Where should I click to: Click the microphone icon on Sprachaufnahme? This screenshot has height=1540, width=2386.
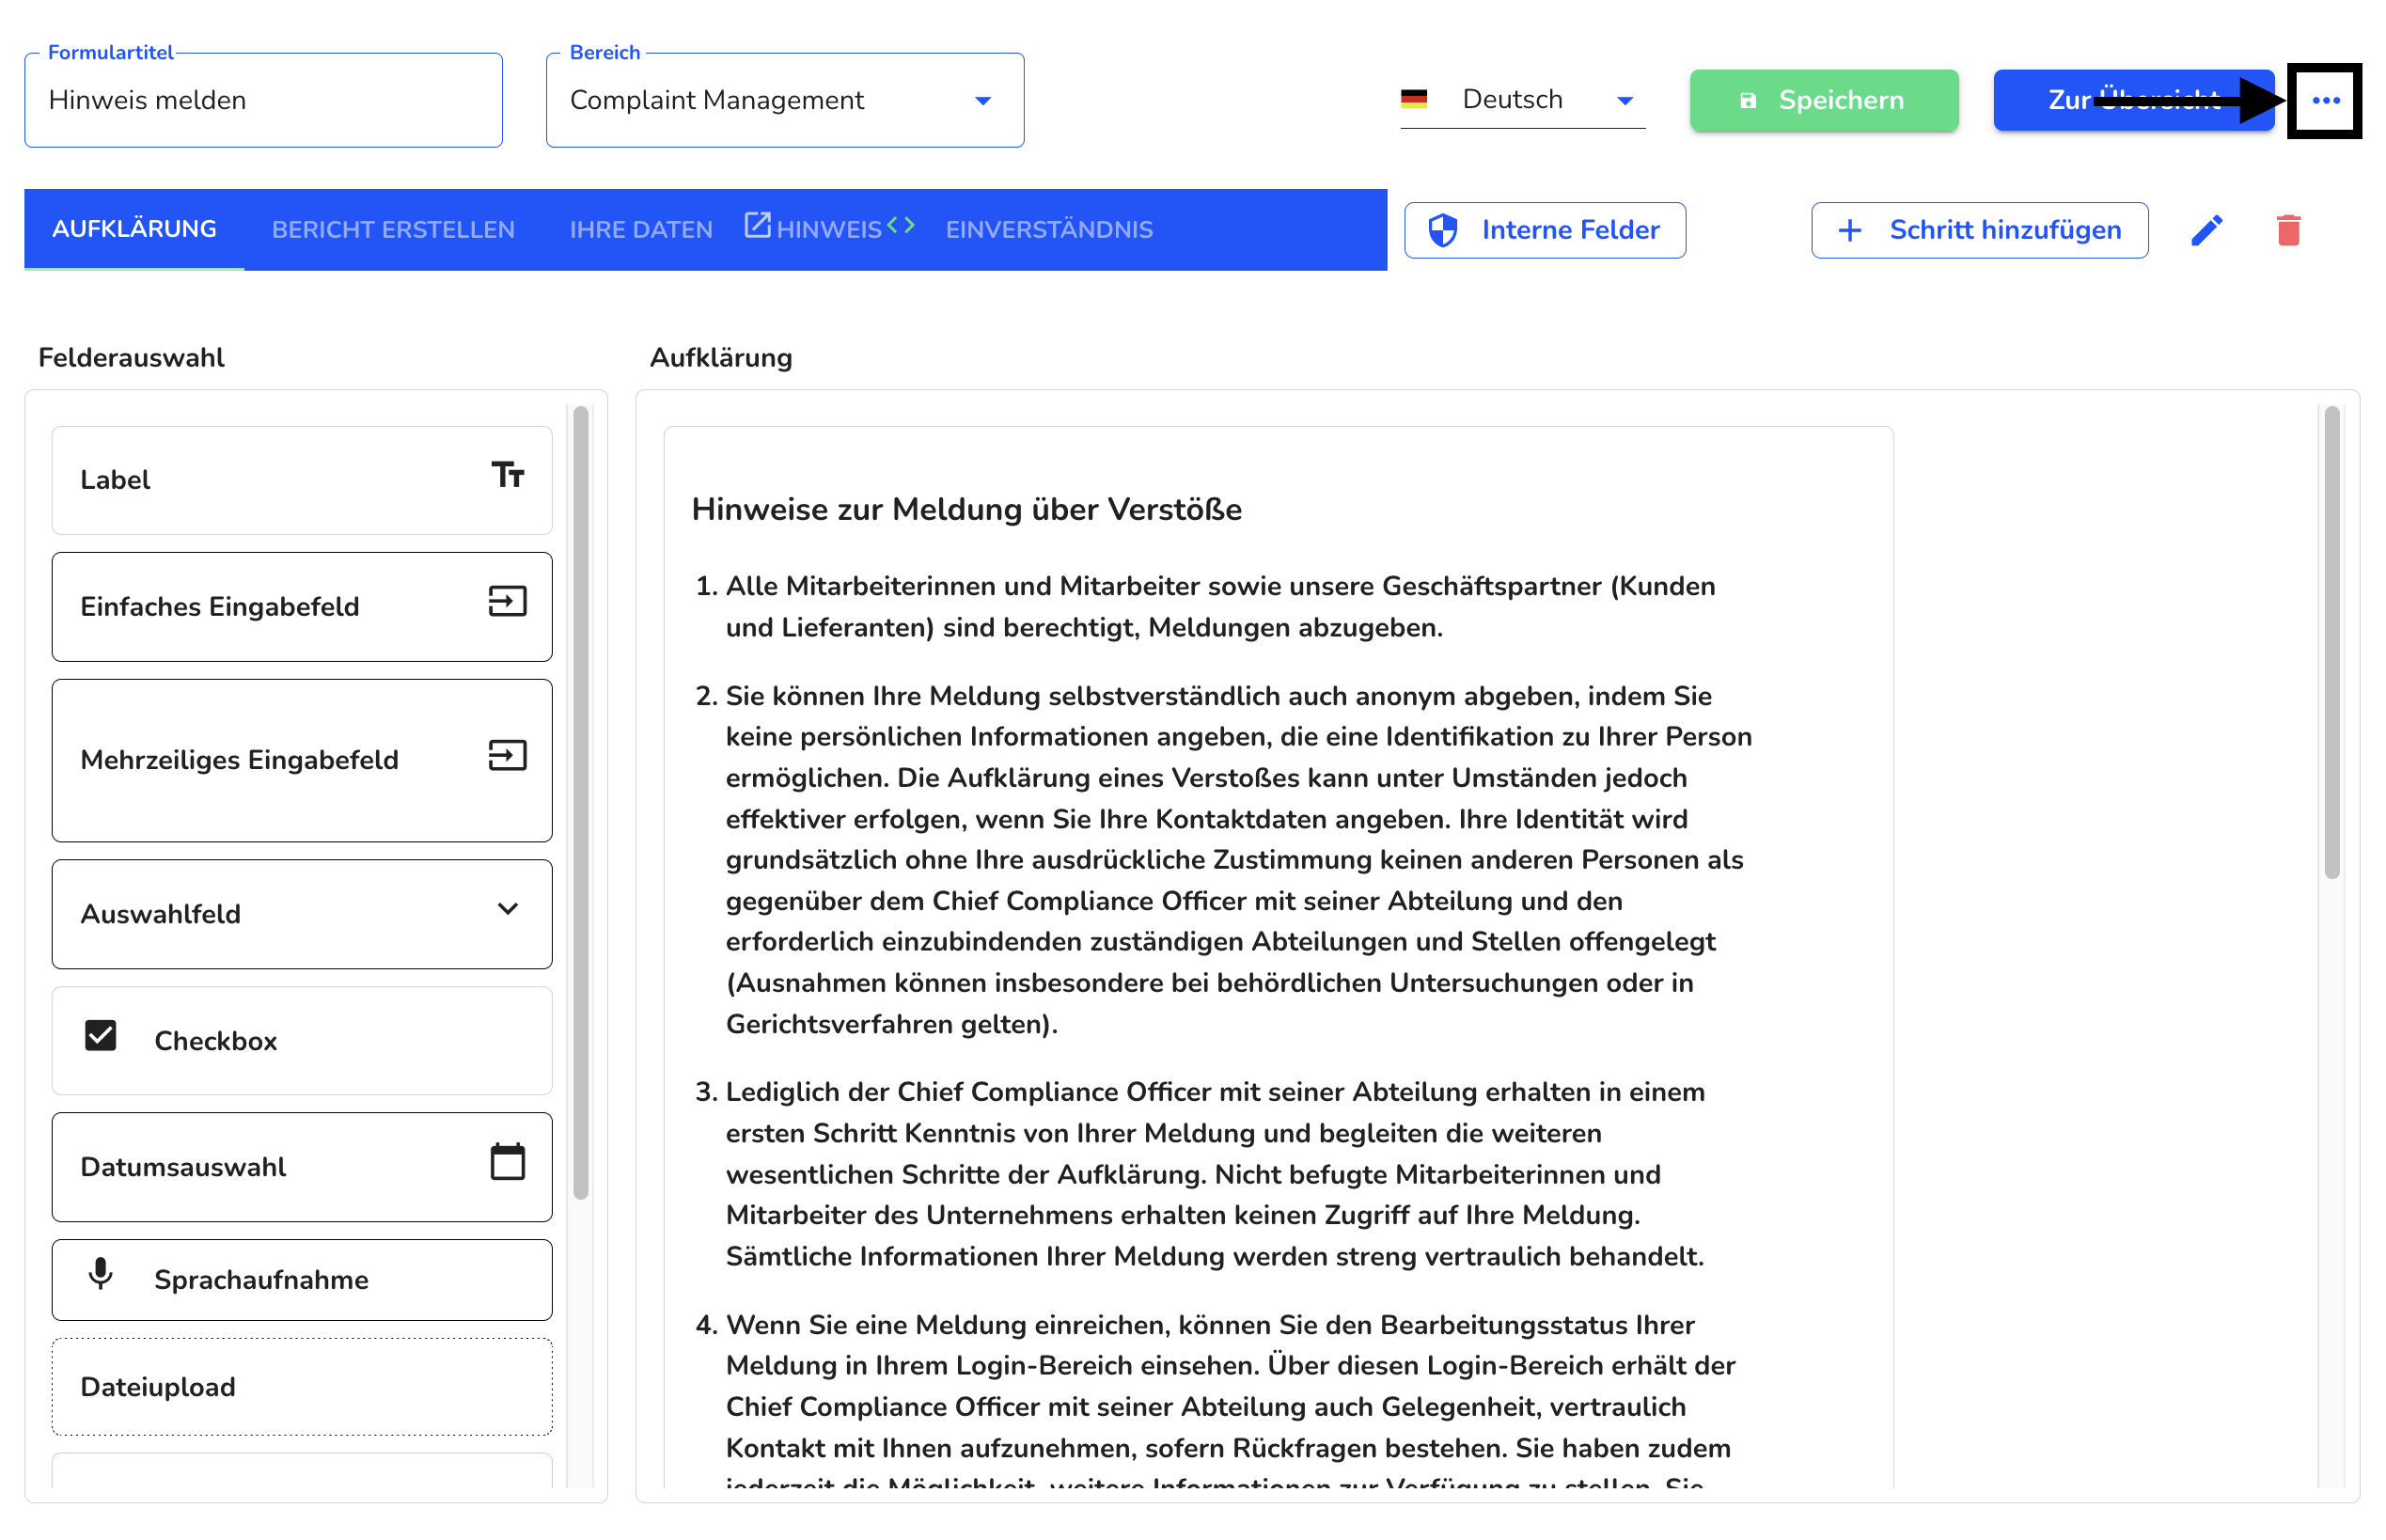(100, 1274)
